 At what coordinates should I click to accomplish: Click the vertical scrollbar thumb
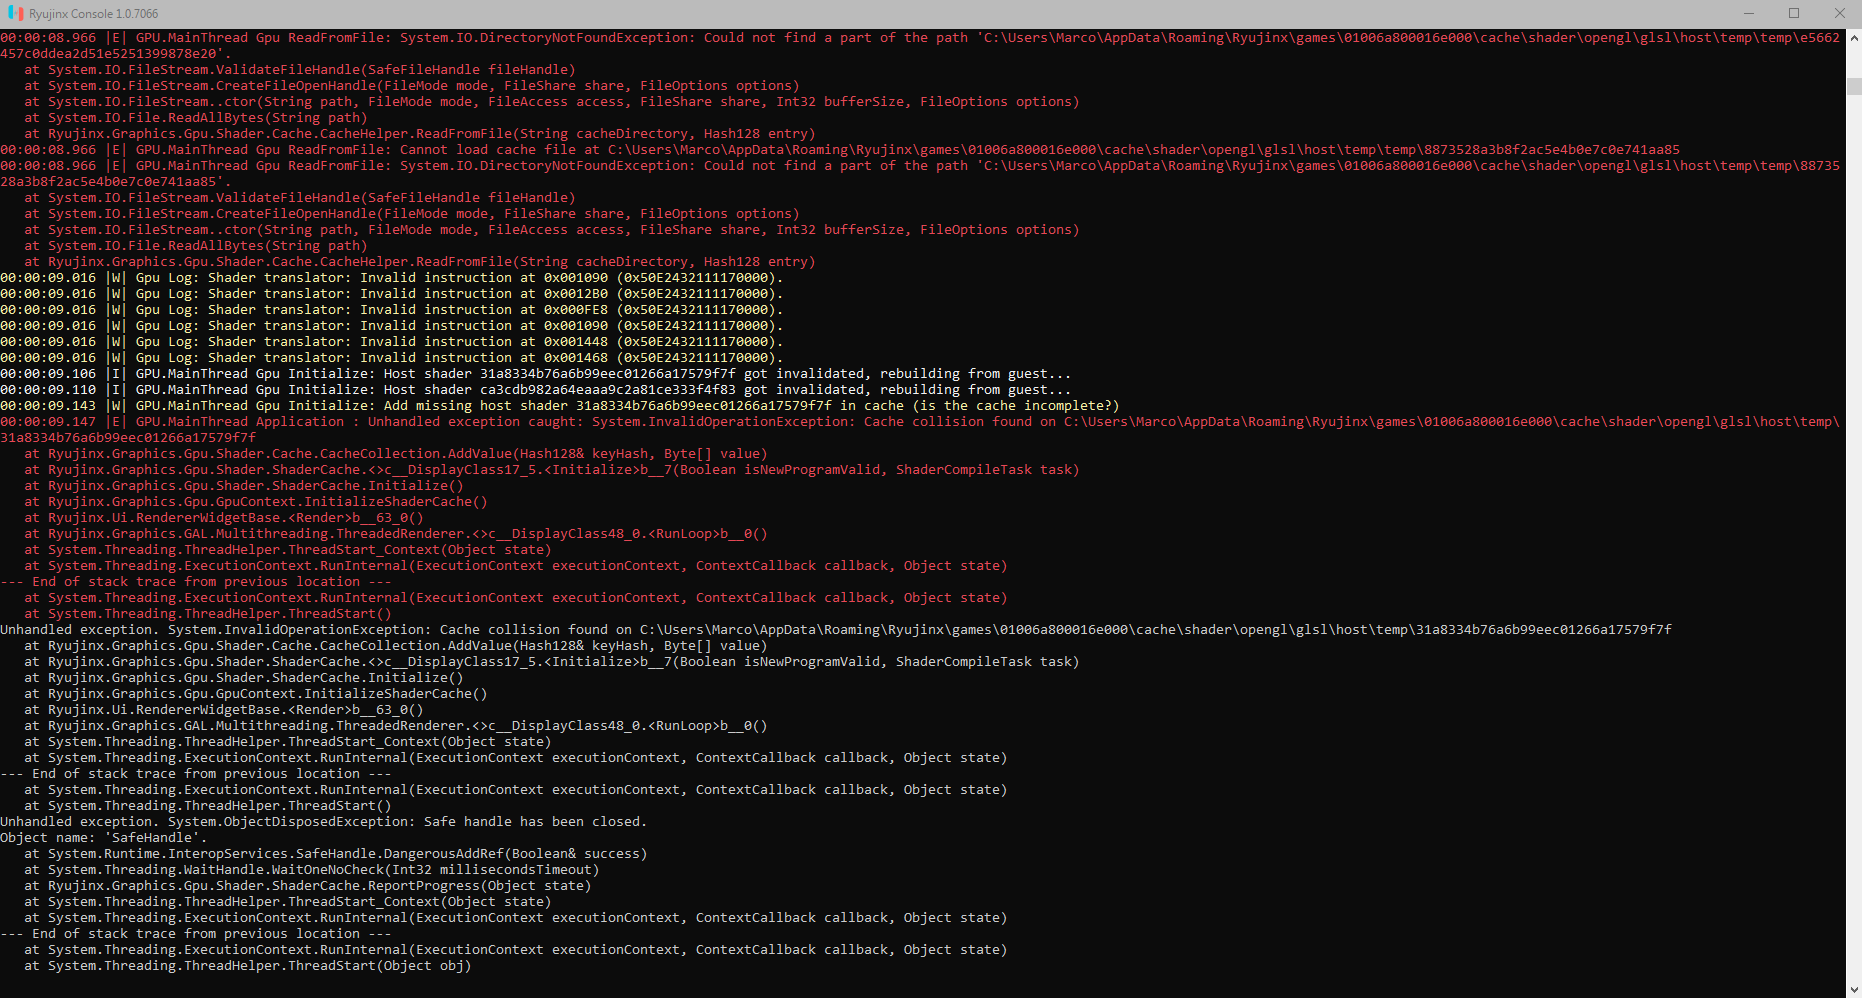[1854, 86]
